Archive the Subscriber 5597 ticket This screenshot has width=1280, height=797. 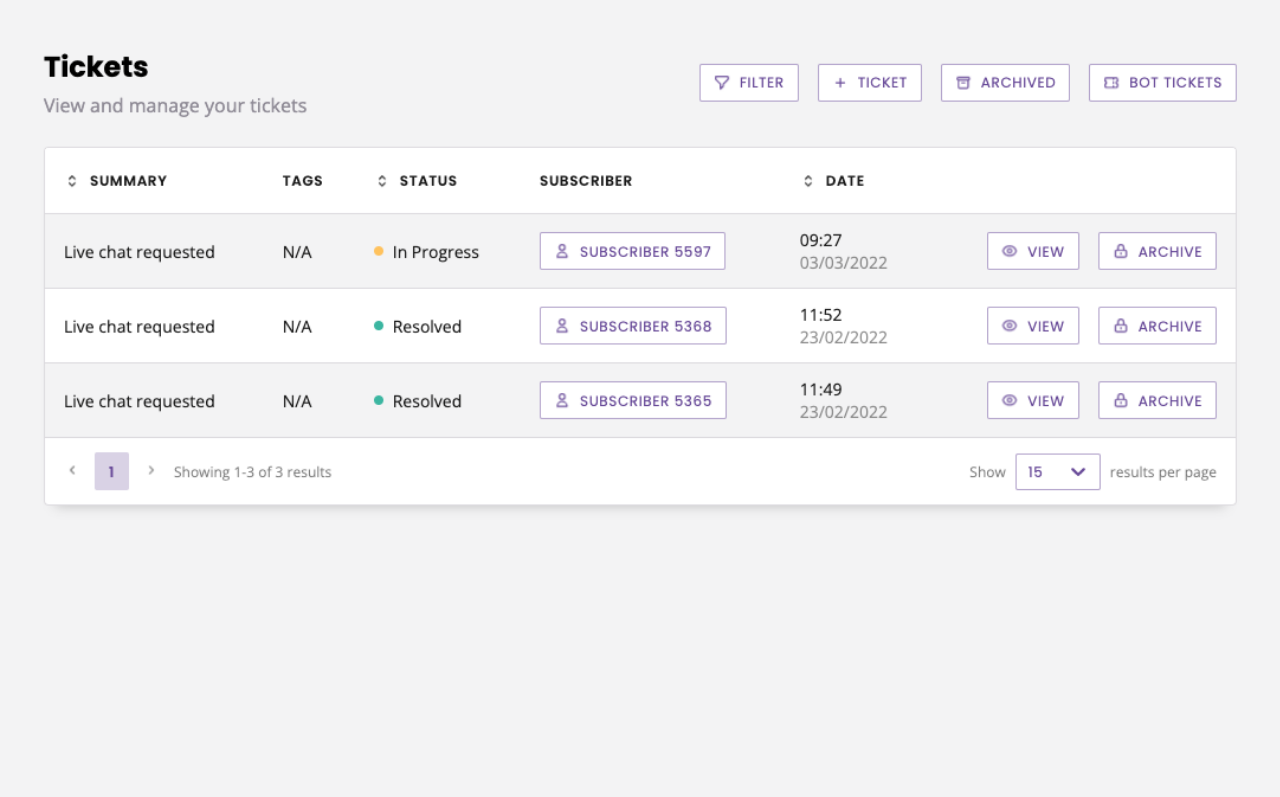point(1158,252)
